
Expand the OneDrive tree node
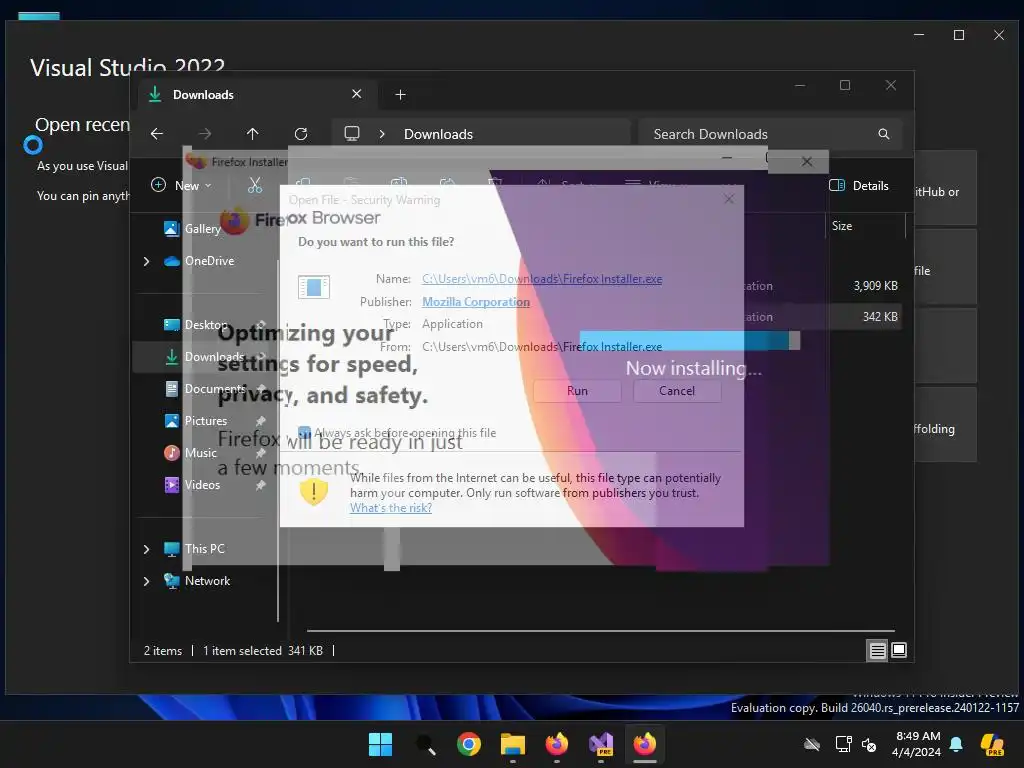pos(146,261)
